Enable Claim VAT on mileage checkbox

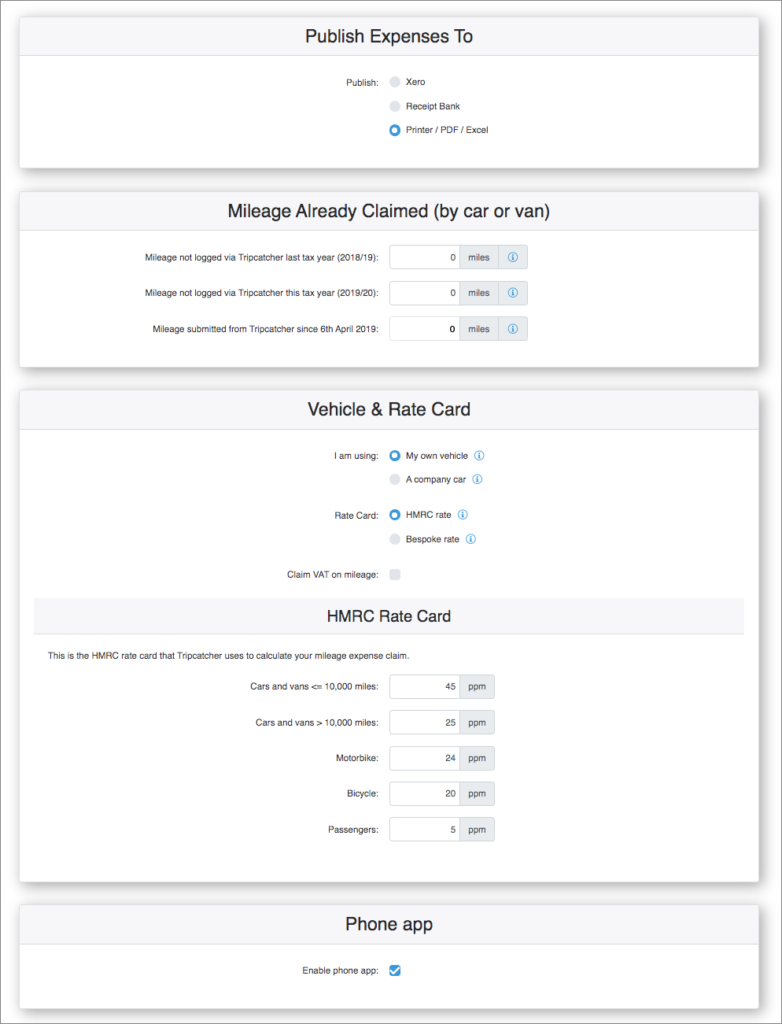pyautogui.click(x=395, y=575)
